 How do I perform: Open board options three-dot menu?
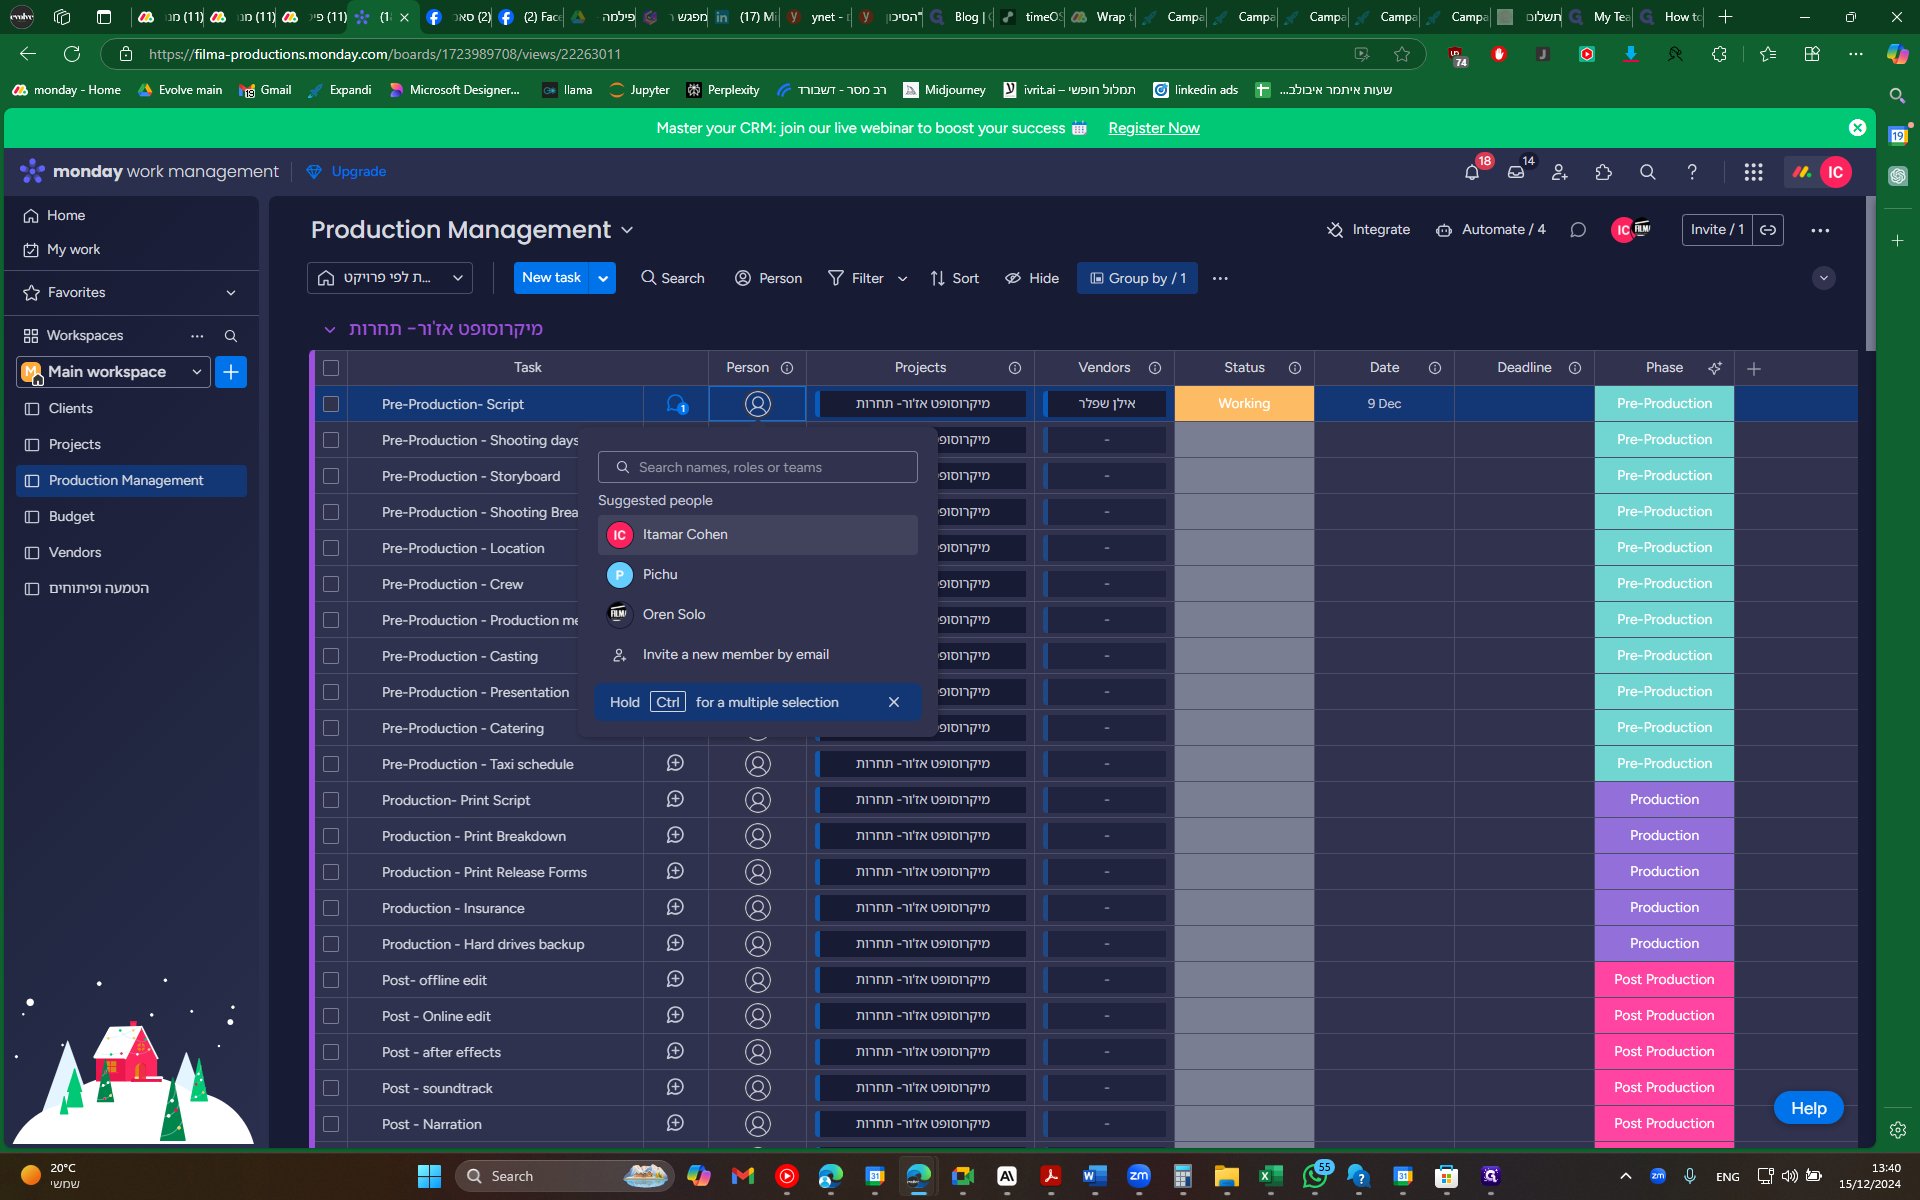point(1820,230)
